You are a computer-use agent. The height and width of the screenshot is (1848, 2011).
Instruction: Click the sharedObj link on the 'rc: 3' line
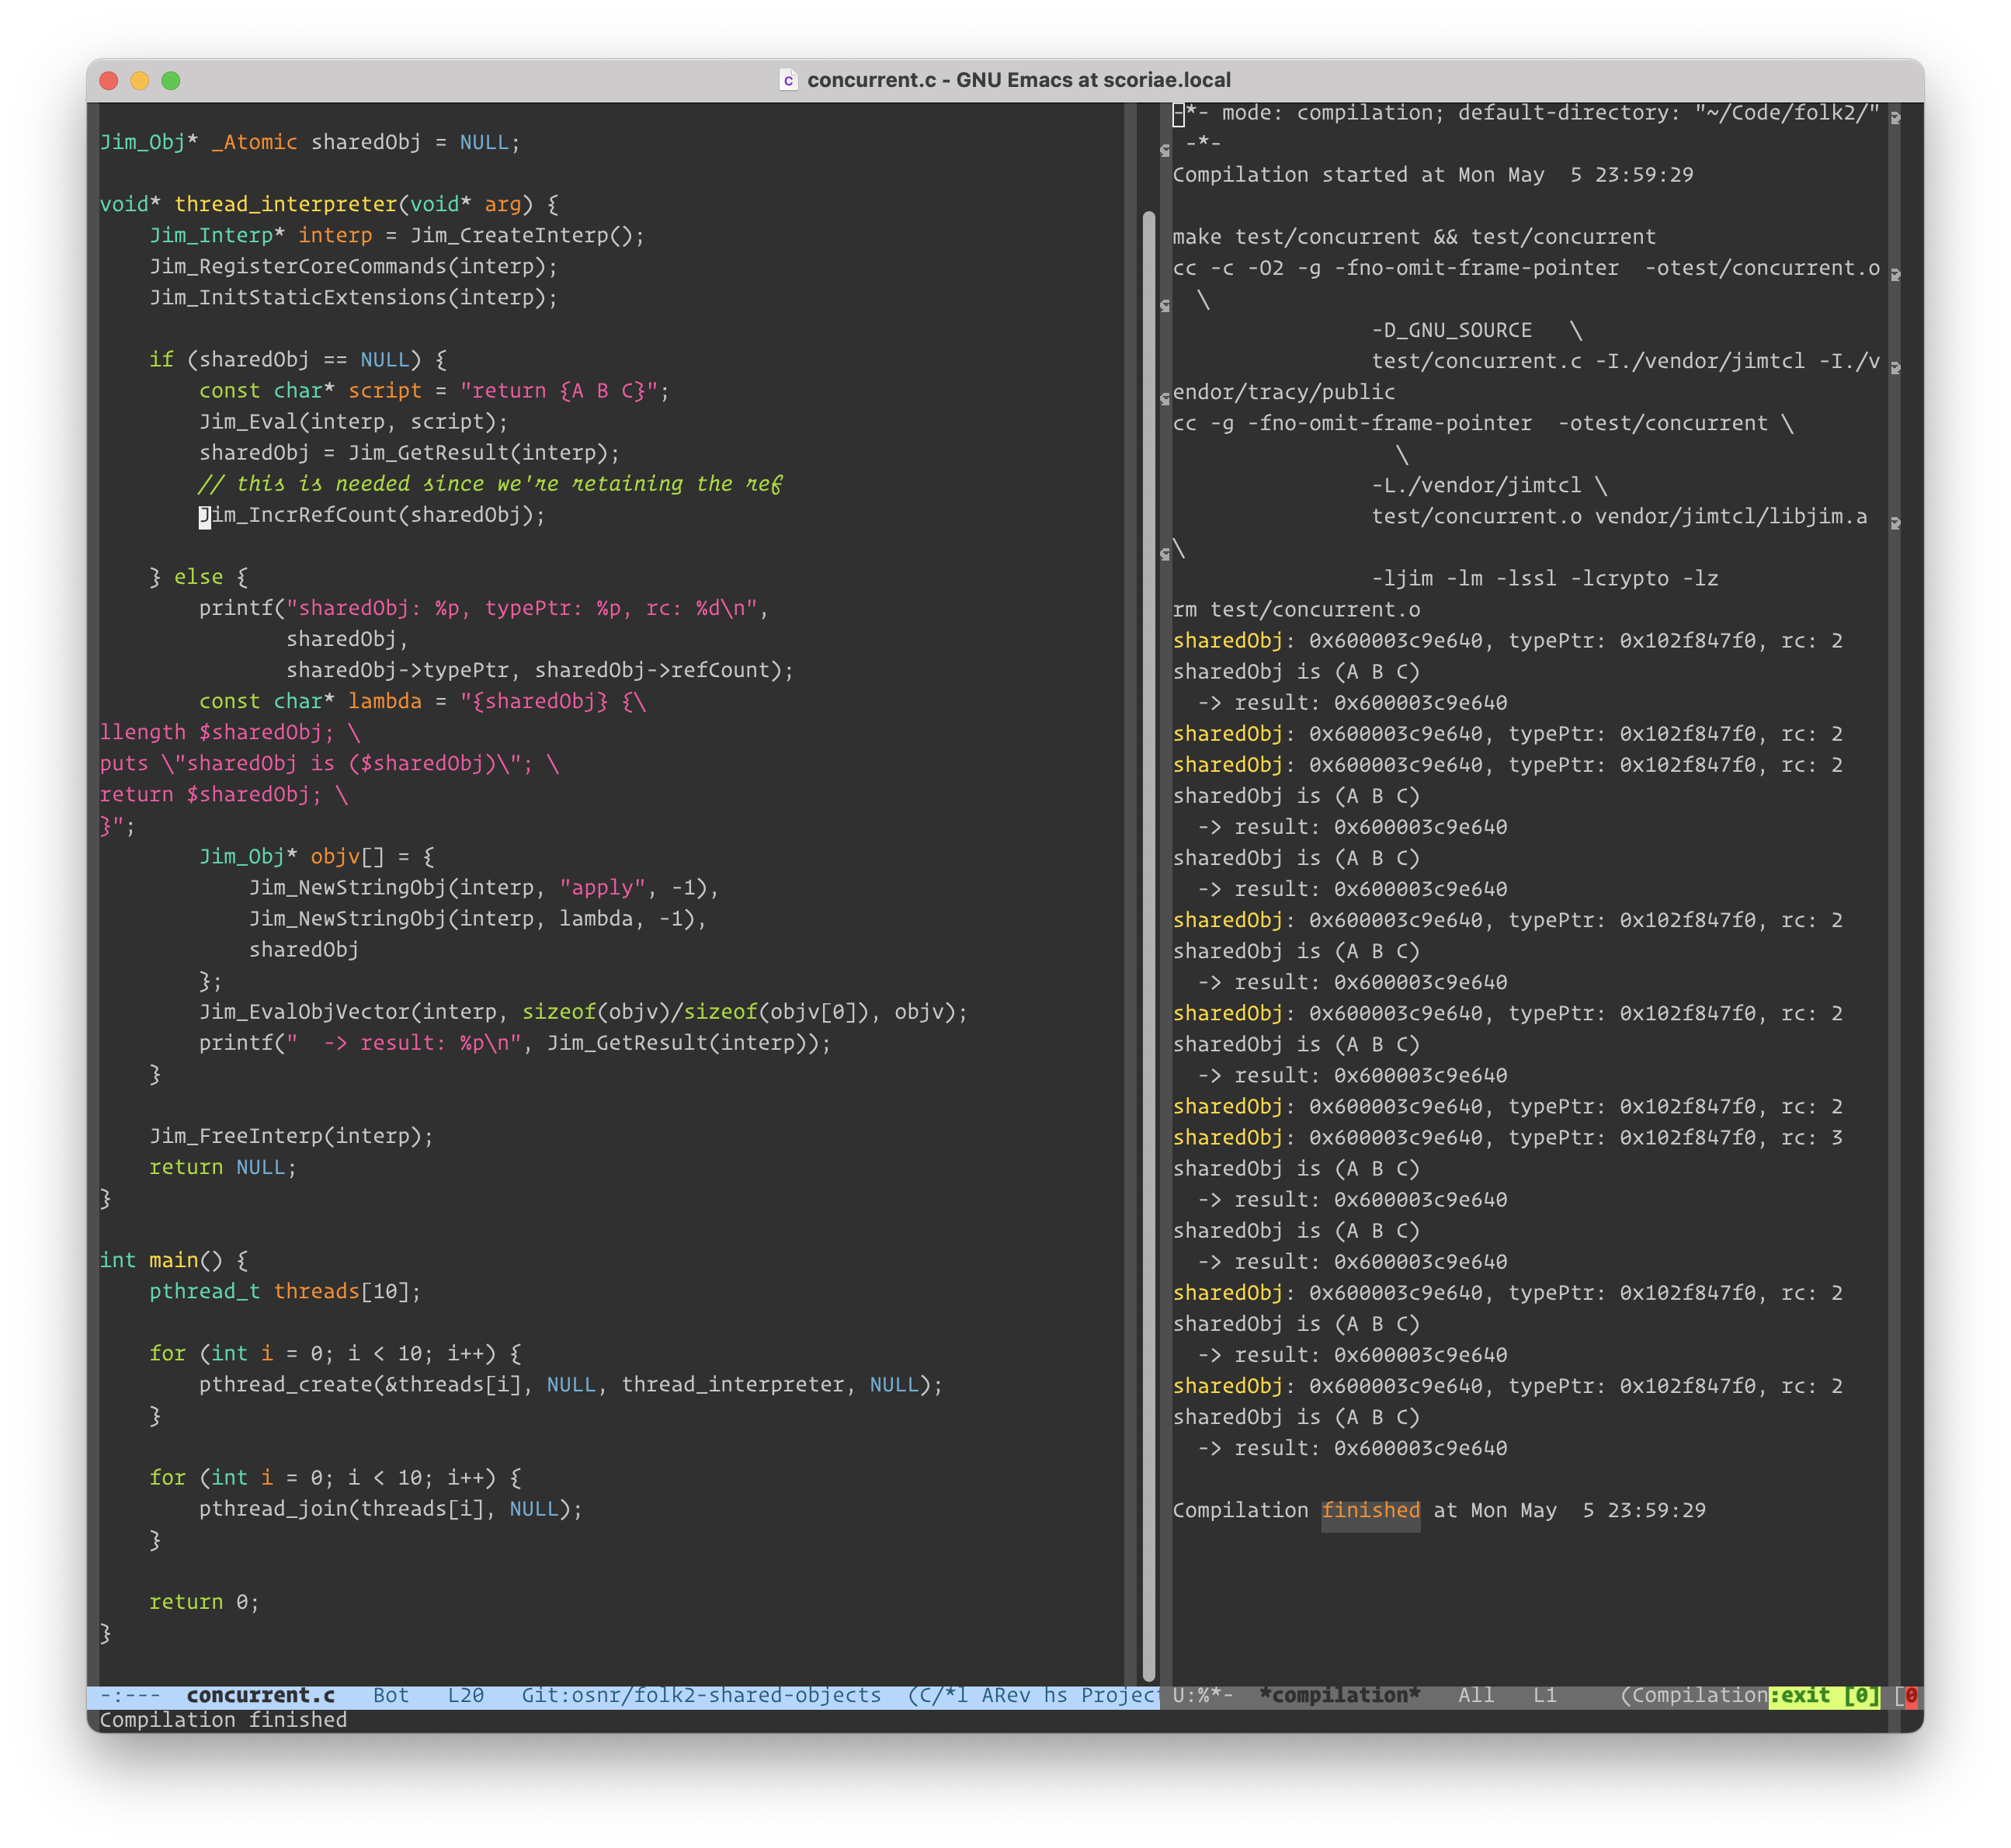pyautogui.click(x=1227, y=1137)
